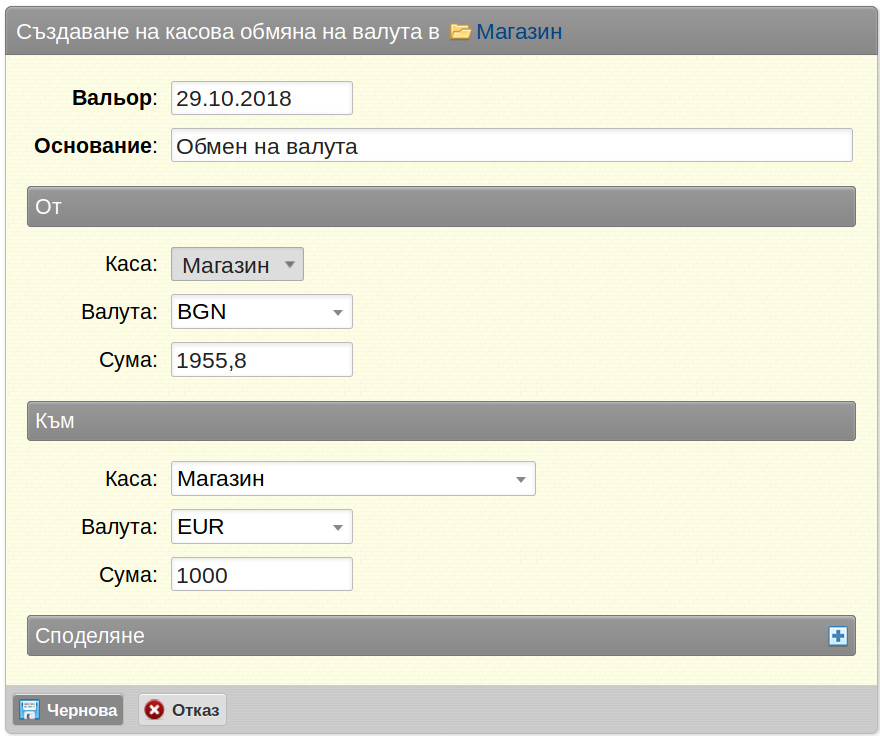Click the Основание text field

[512, 146]
